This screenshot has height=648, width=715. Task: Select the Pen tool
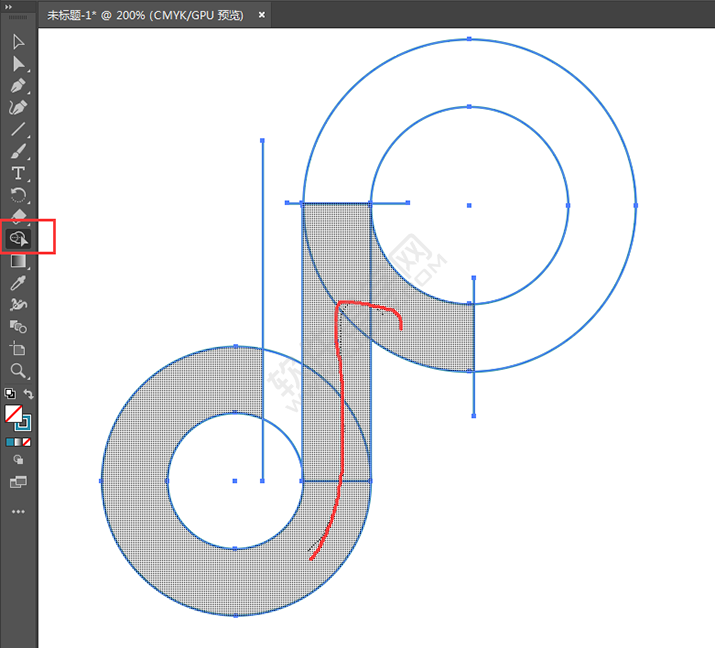click(x=18, y=86)
